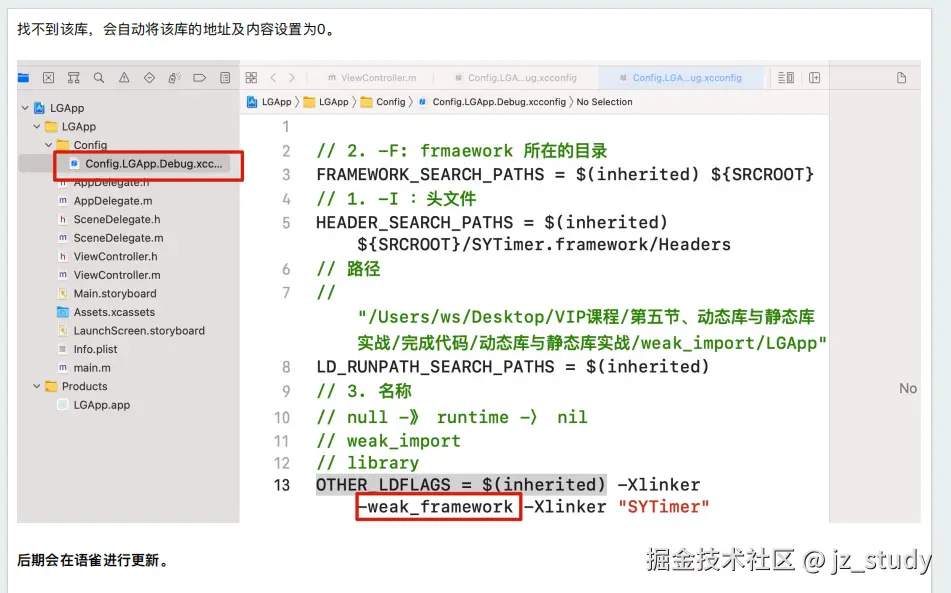Open the Symbol navigator icon
The width and height of the screenshot is (951, 593).
(73, 78)
